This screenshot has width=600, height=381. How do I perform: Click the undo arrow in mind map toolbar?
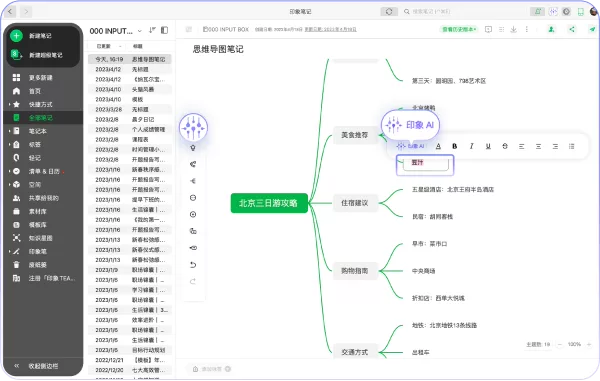(x=193, y=265)
